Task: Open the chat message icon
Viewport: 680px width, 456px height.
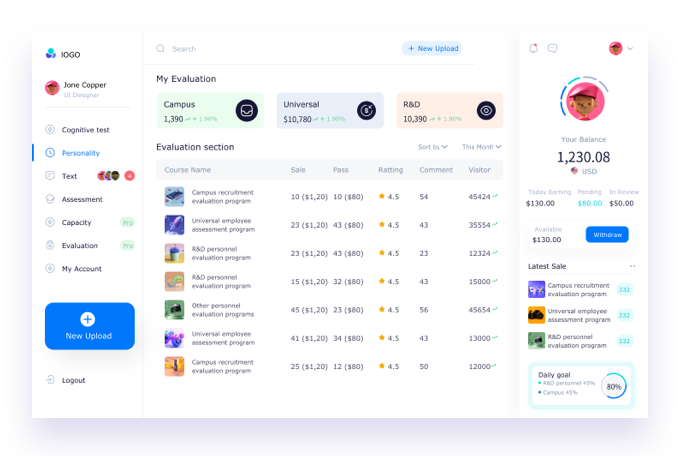Action: pyautogui.click(x=552, y=48)
